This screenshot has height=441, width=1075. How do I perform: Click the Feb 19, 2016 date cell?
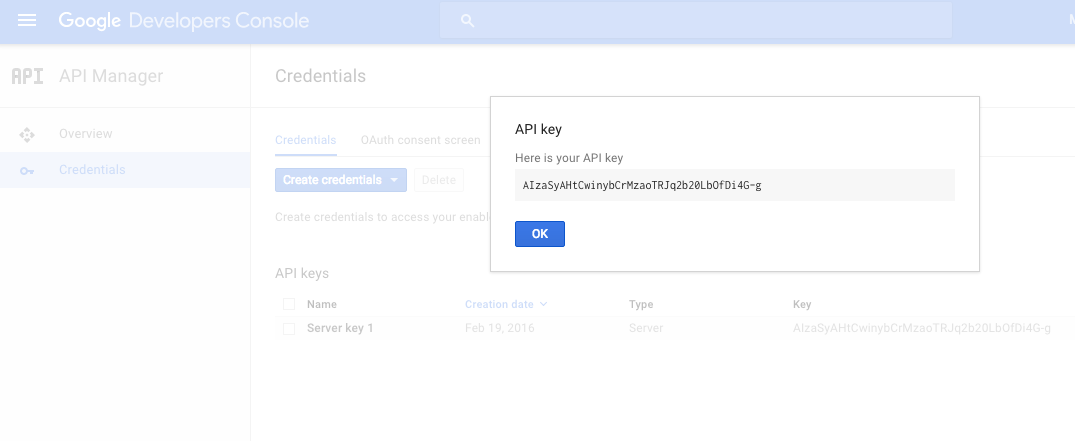[x=500, y=328]
